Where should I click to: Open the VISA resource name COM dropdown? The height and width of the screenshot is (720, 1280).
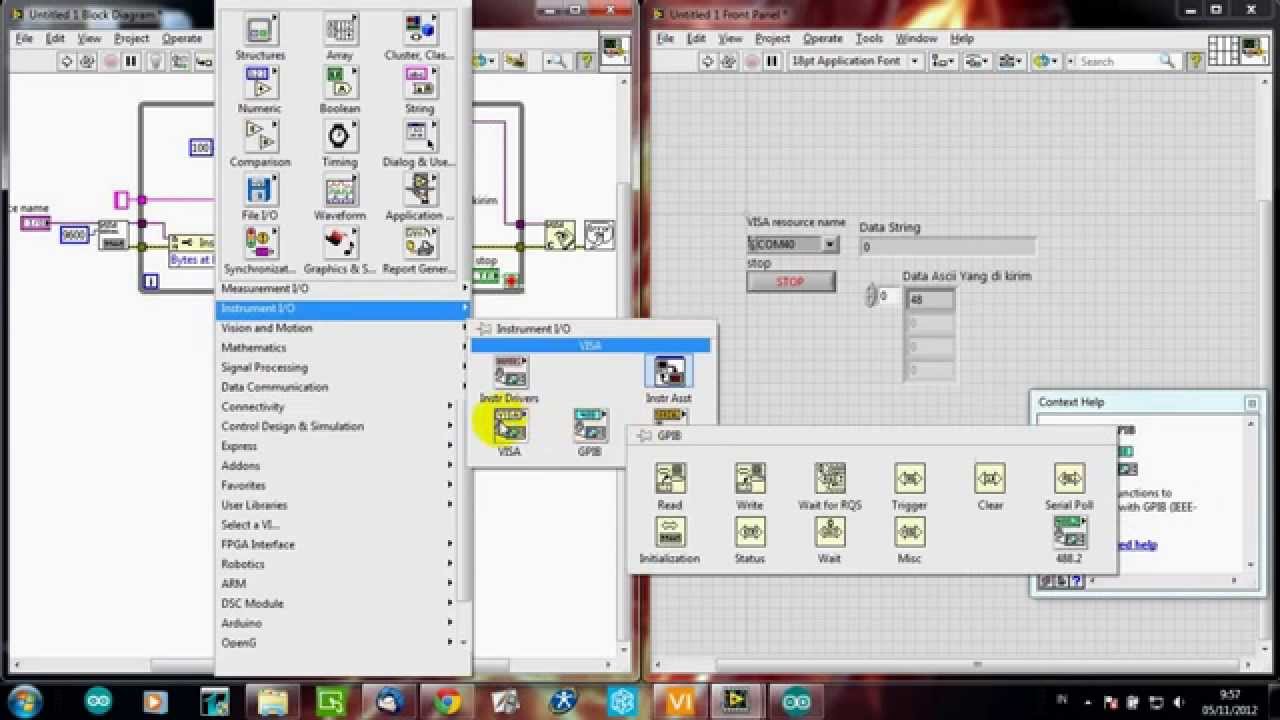830,244
